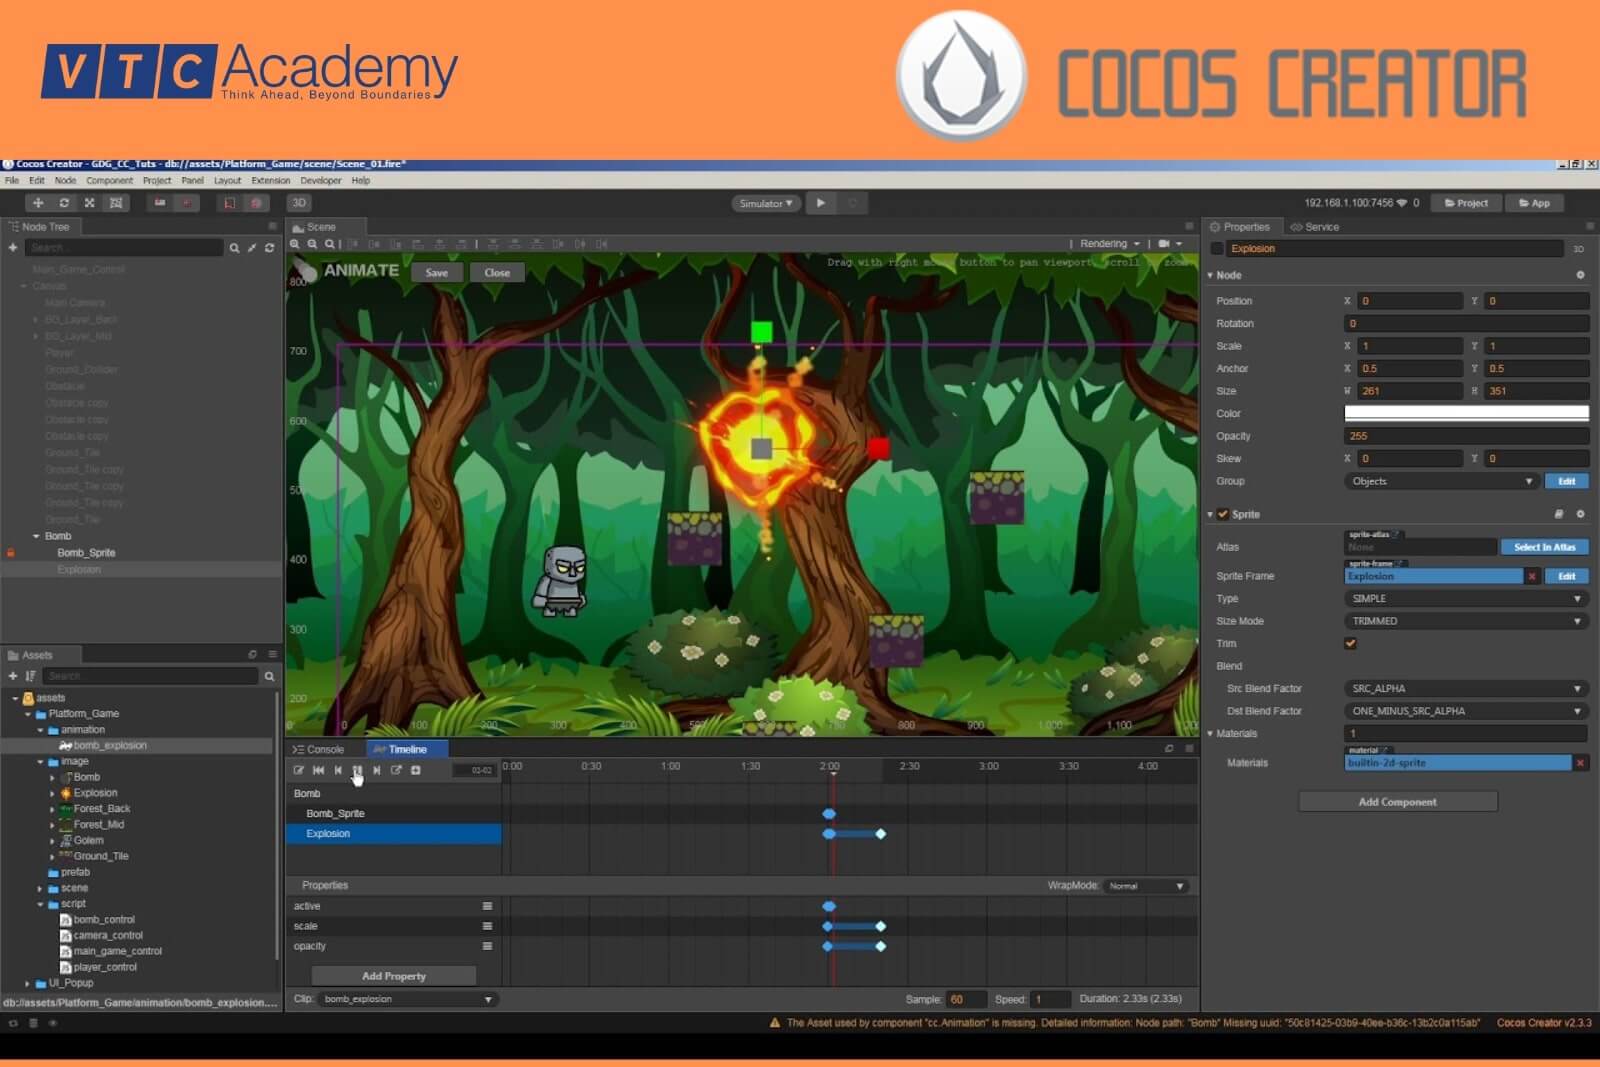Click the white Color swatch in Node properties

pyautogui.click(x=1466, y=411)
